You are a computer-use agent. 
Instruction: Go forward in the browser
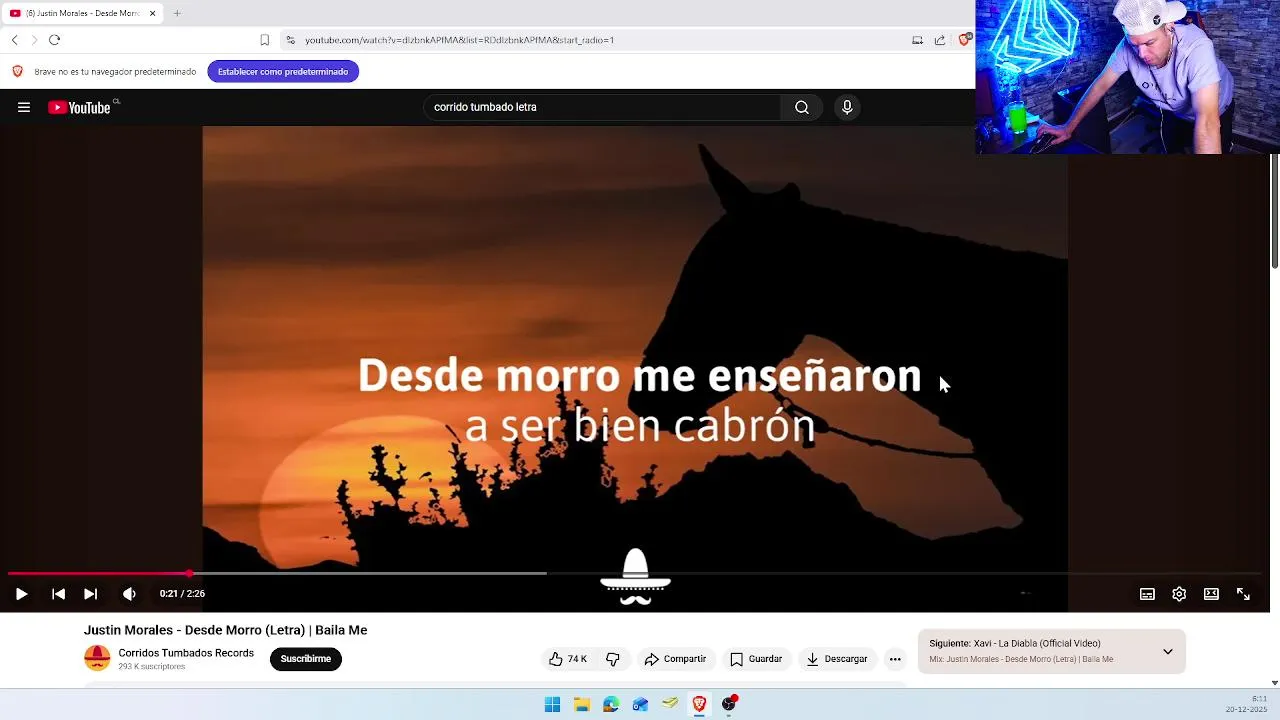click(34, 40)
